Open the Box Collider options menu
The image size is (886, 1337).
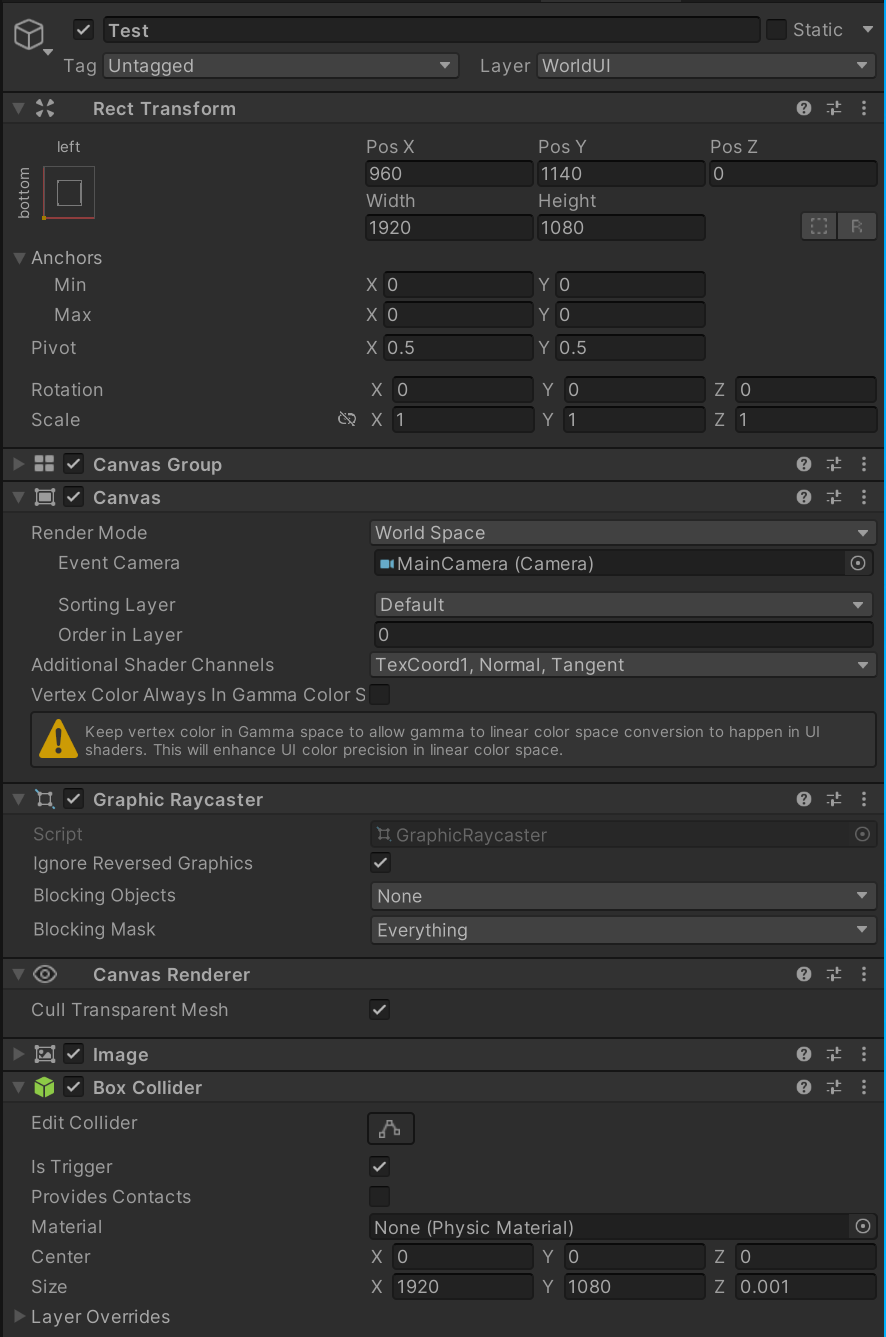coord(864,1087)
